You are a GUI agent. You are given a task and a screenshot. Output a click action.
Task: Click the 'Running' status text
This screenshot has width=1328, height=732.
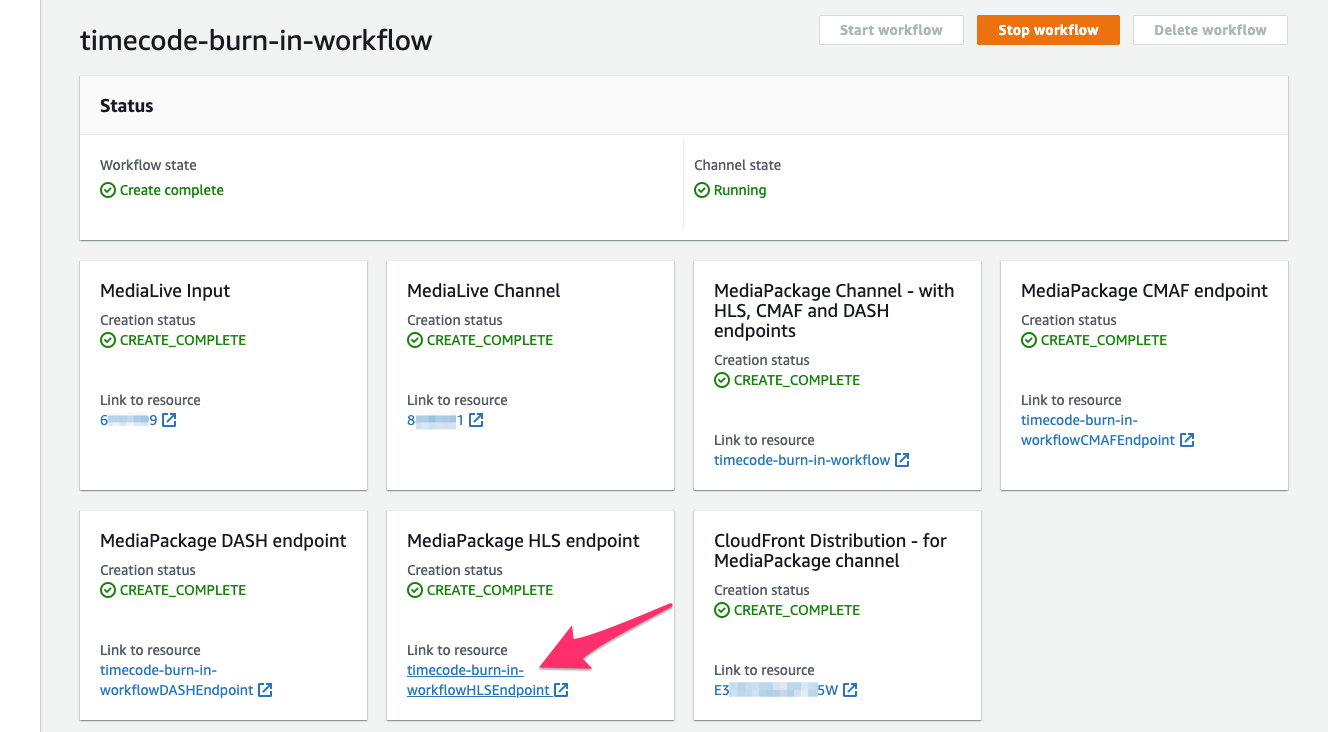[740, 190]
